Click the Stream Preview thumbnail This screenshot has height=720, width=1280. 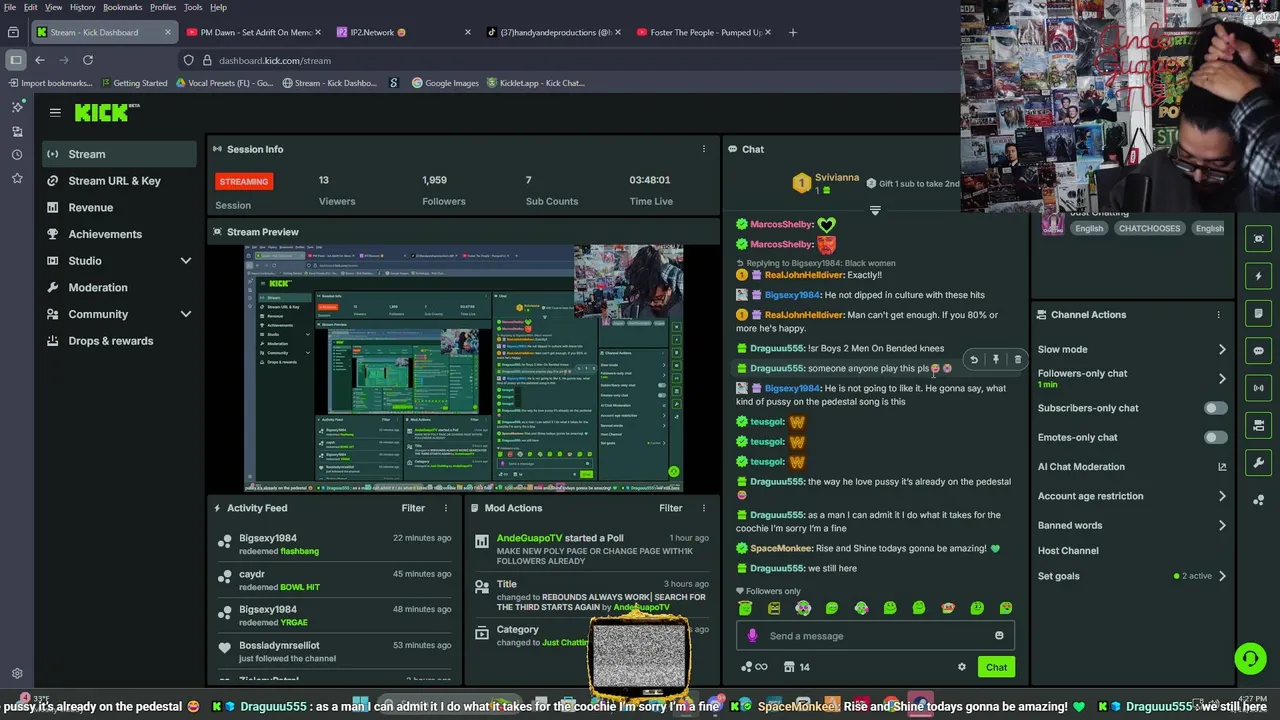(464, 368)
